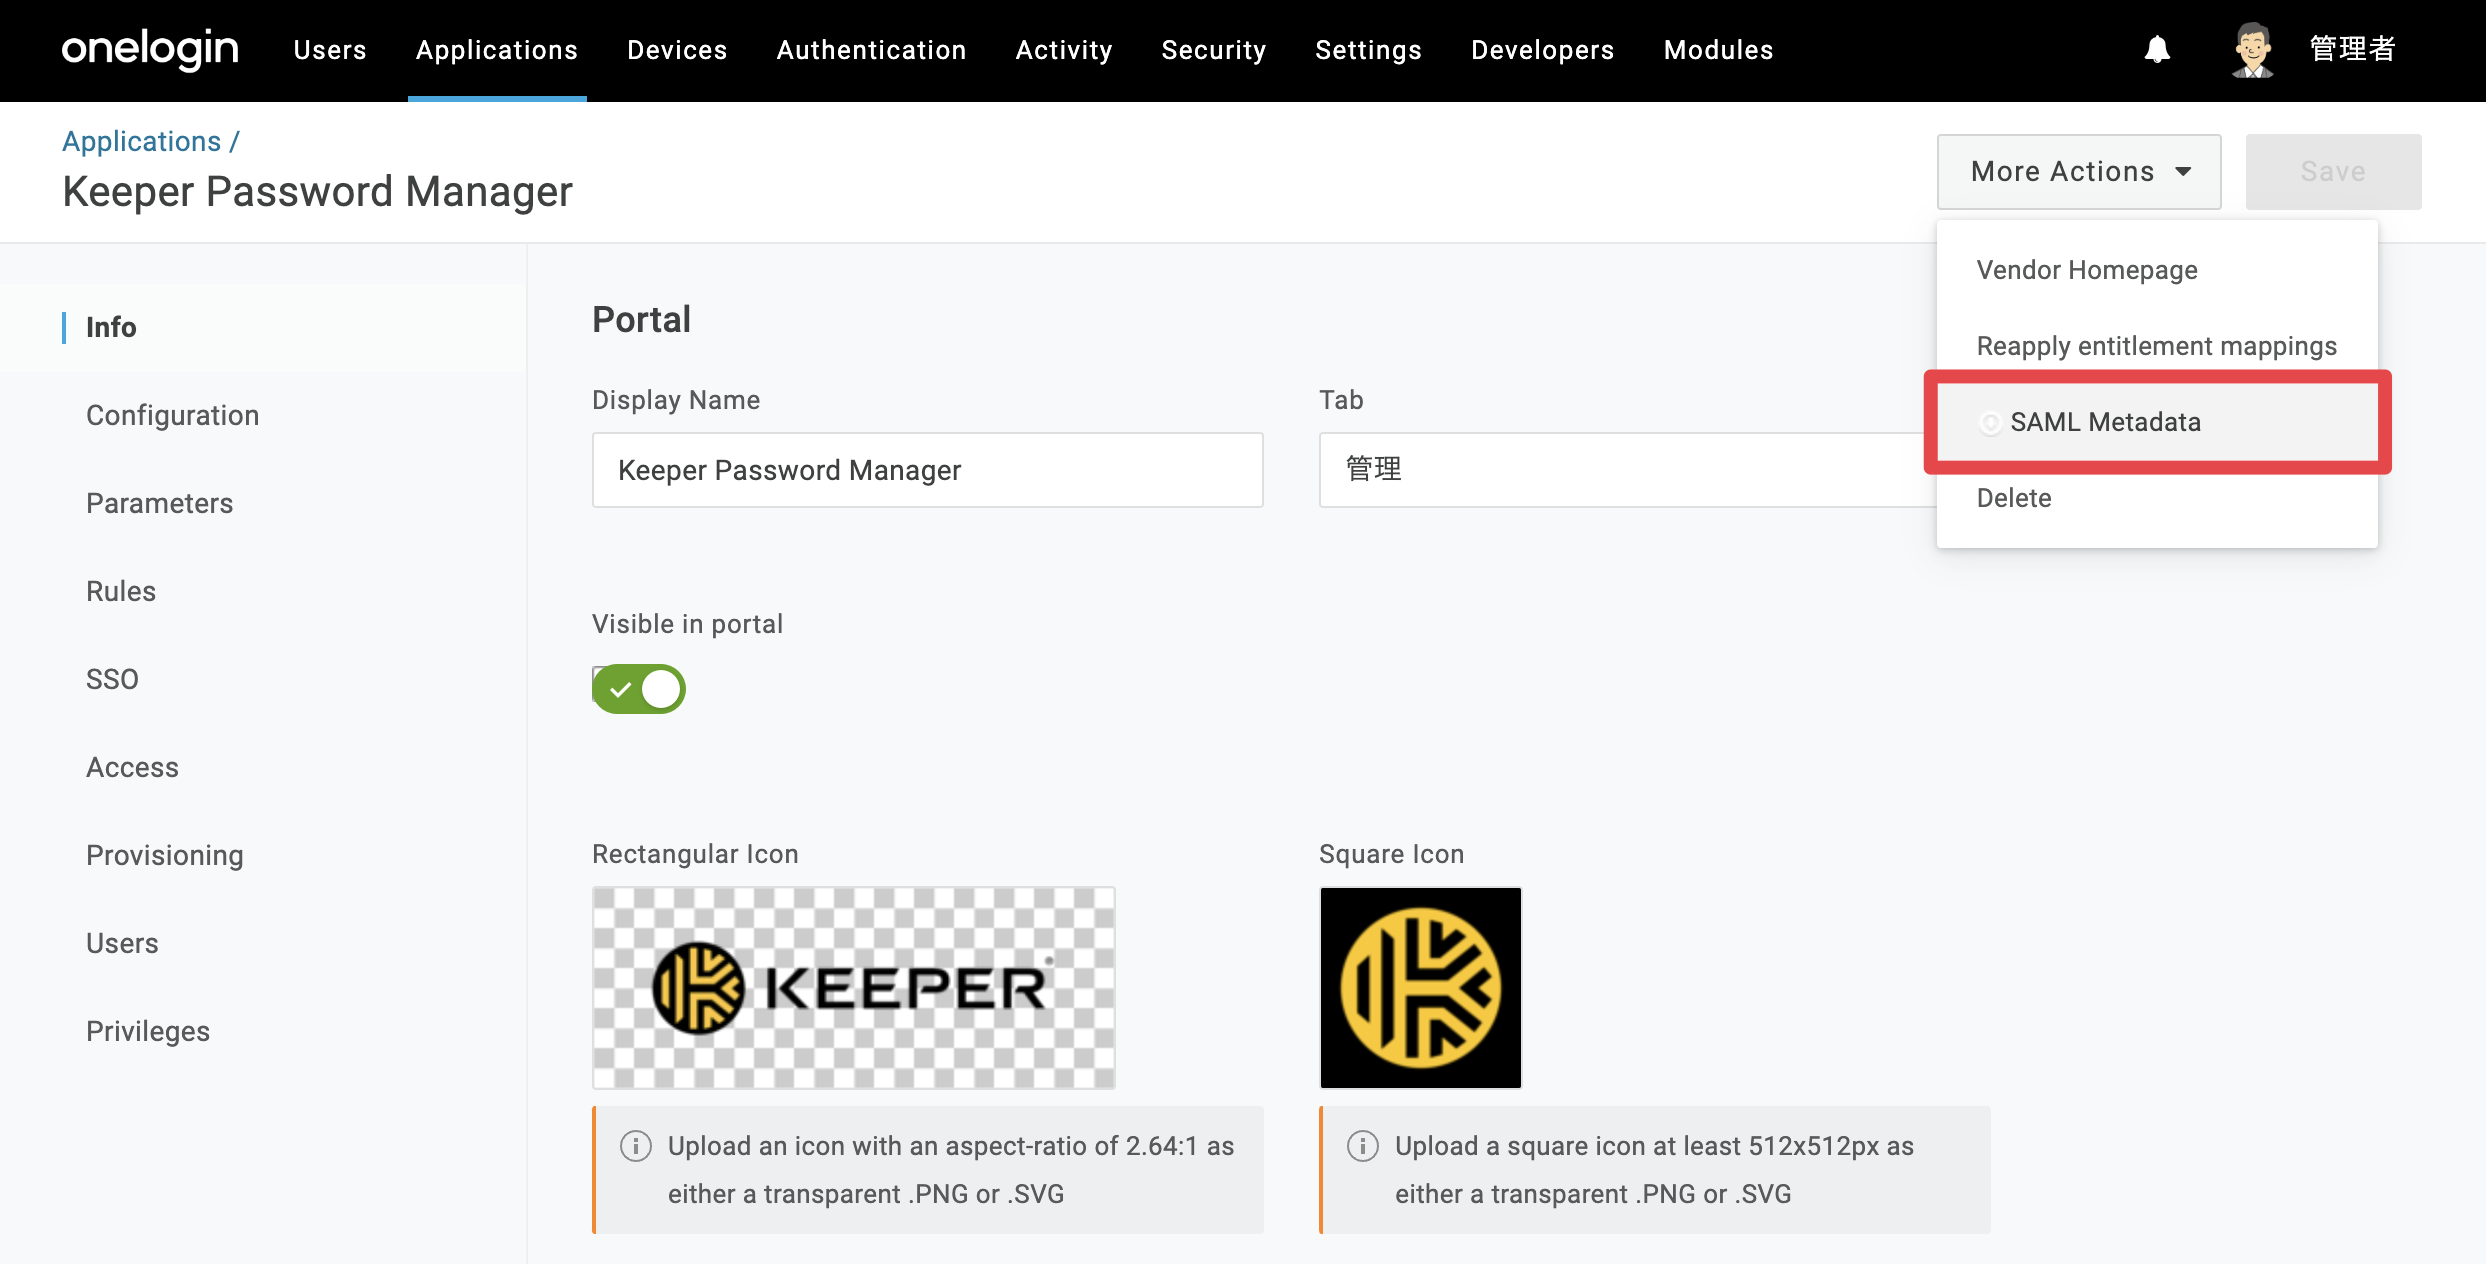Image resolution: width=2486 pixels, height=1264 pixels.
Task: Expand the More Actions dropdown
Action: tap(2079, 172)
